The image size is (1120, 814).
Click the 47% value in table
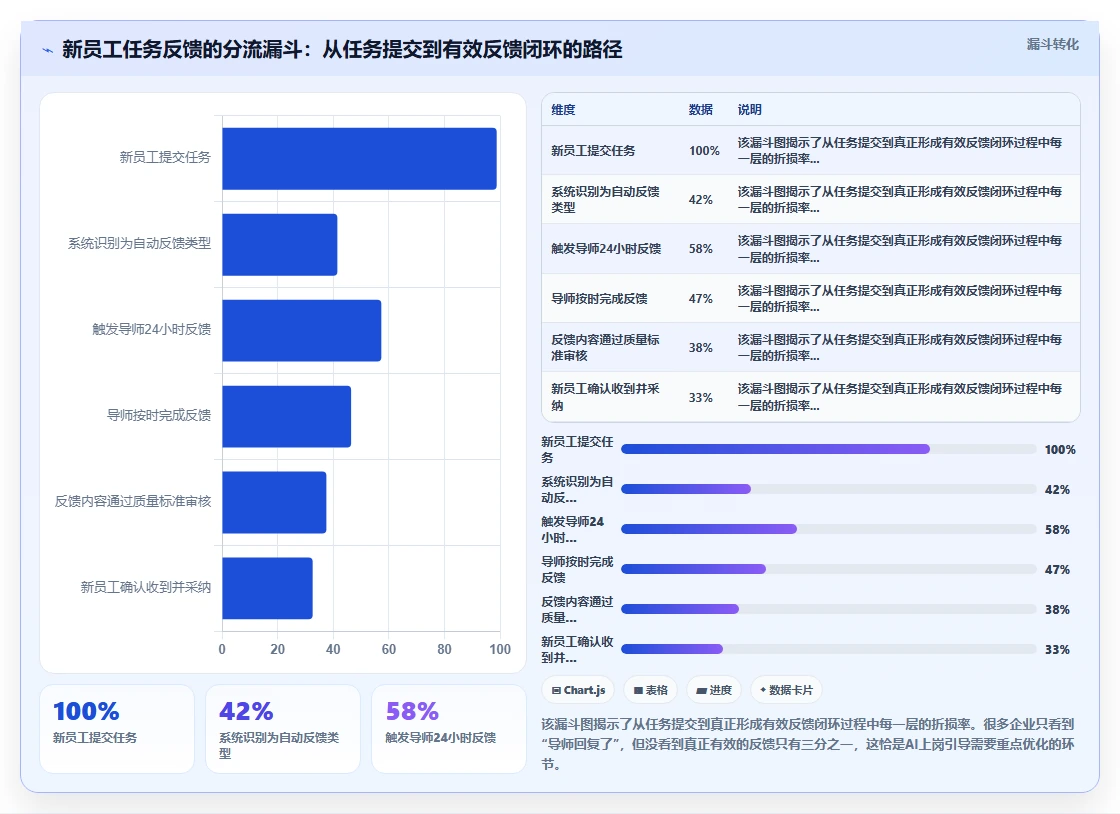point(701,298)
